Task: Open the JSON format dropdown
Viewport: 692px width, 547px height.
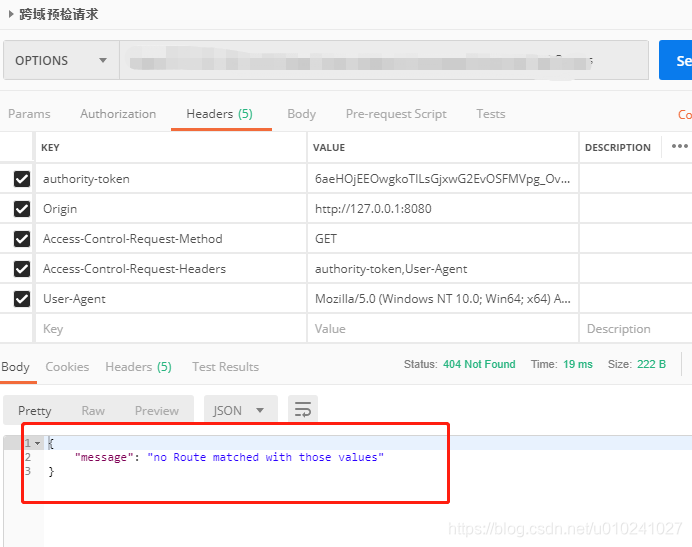Action: click(x=241, y=410)
